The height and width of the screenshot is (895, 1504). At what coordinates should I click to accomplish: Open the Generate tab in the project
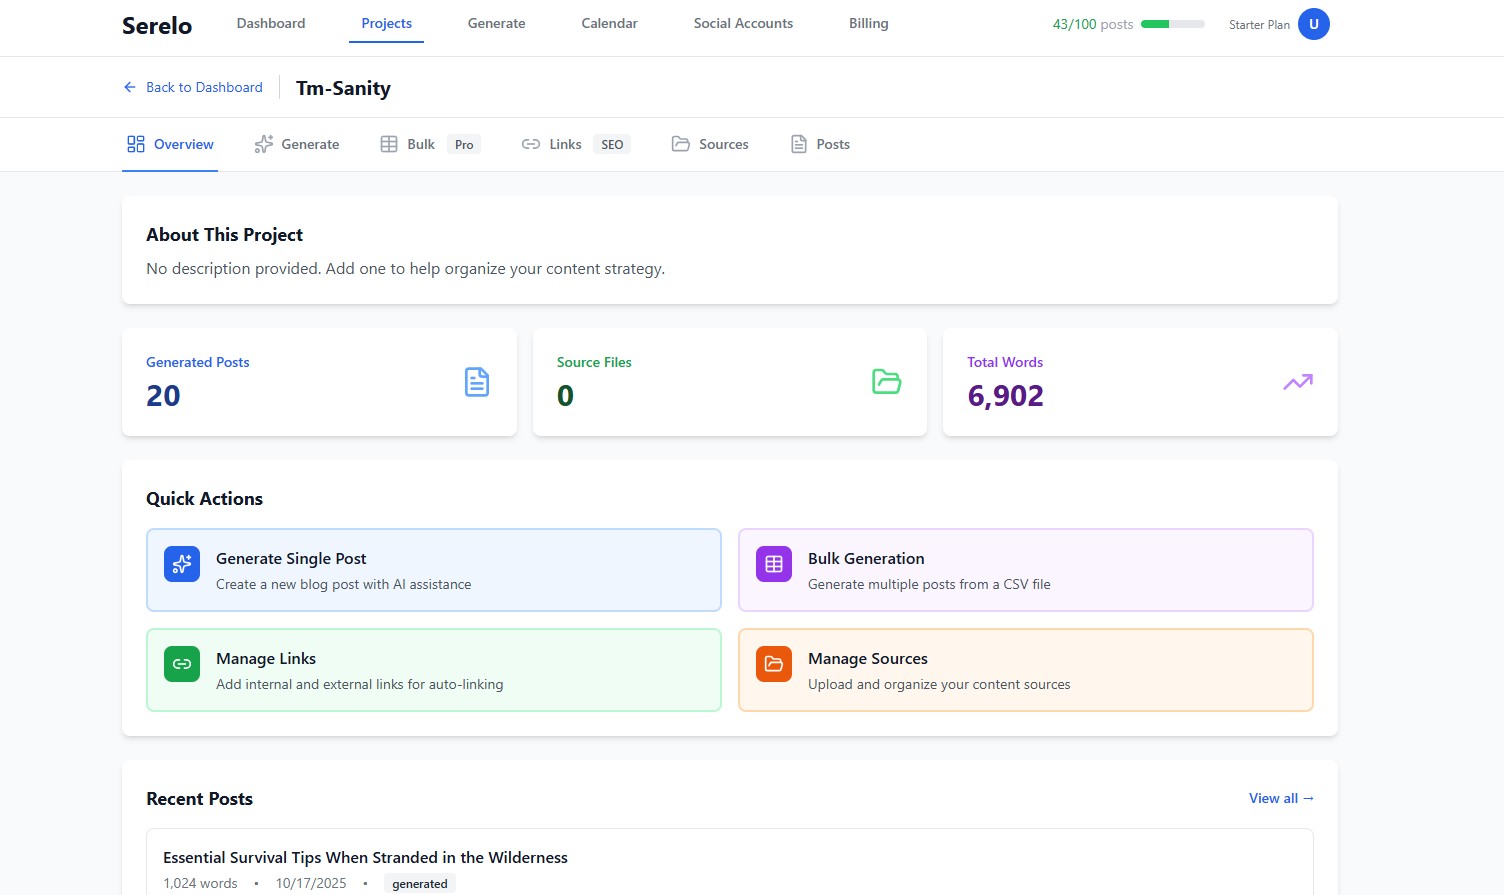pos(297,144)
